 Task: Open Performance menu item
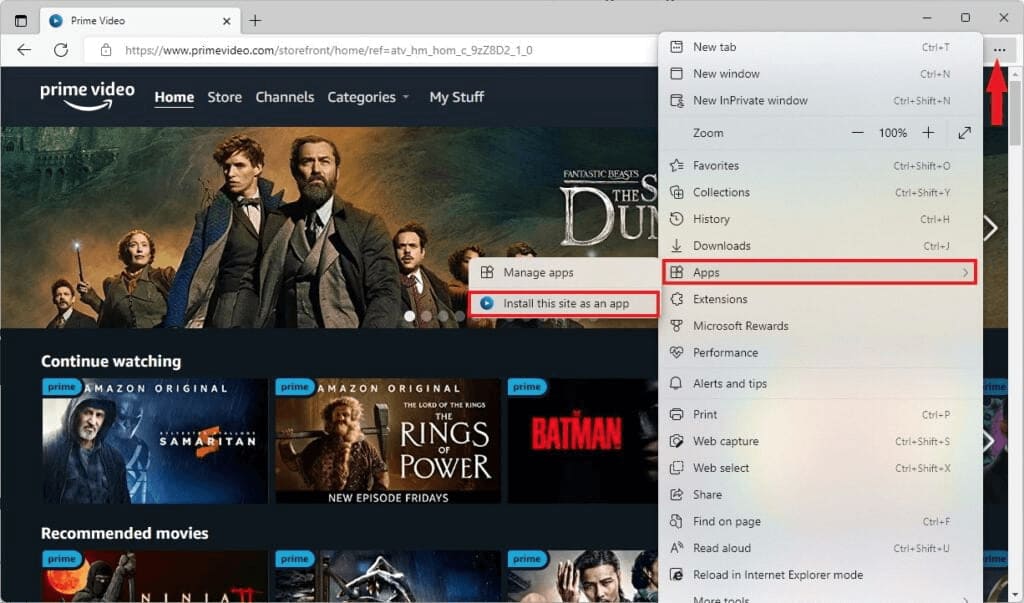pos(820,353)
